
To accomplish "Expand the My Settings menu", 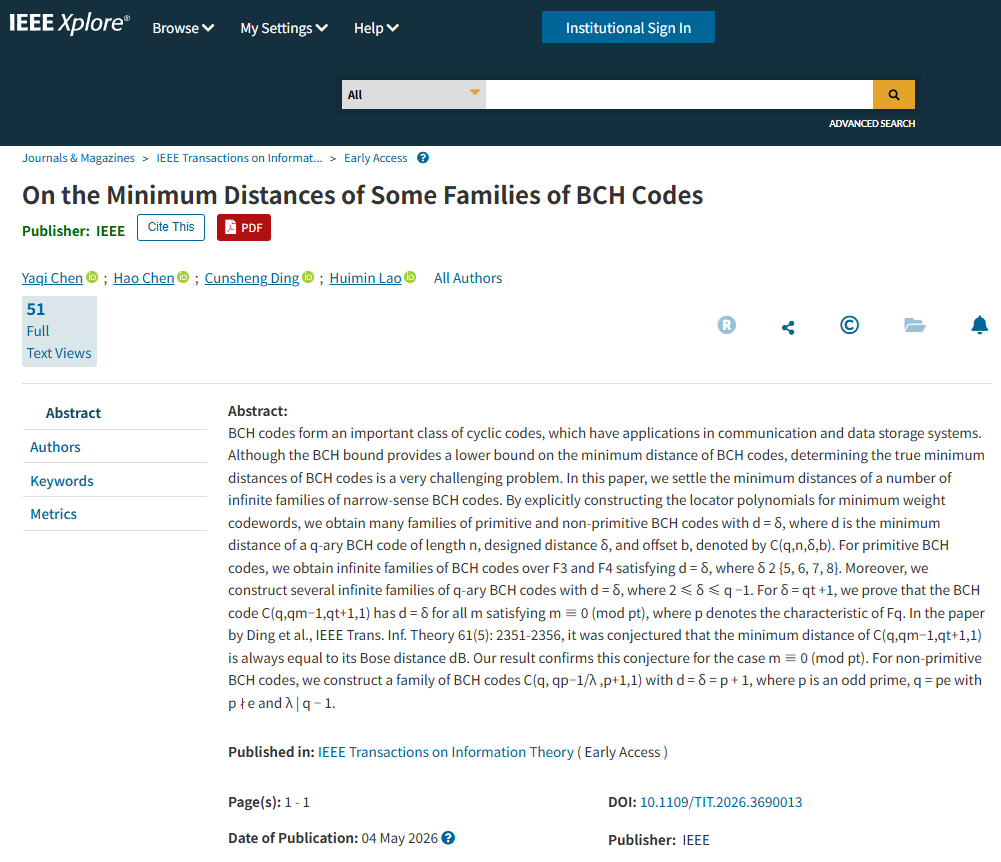I will coord(284,28).
